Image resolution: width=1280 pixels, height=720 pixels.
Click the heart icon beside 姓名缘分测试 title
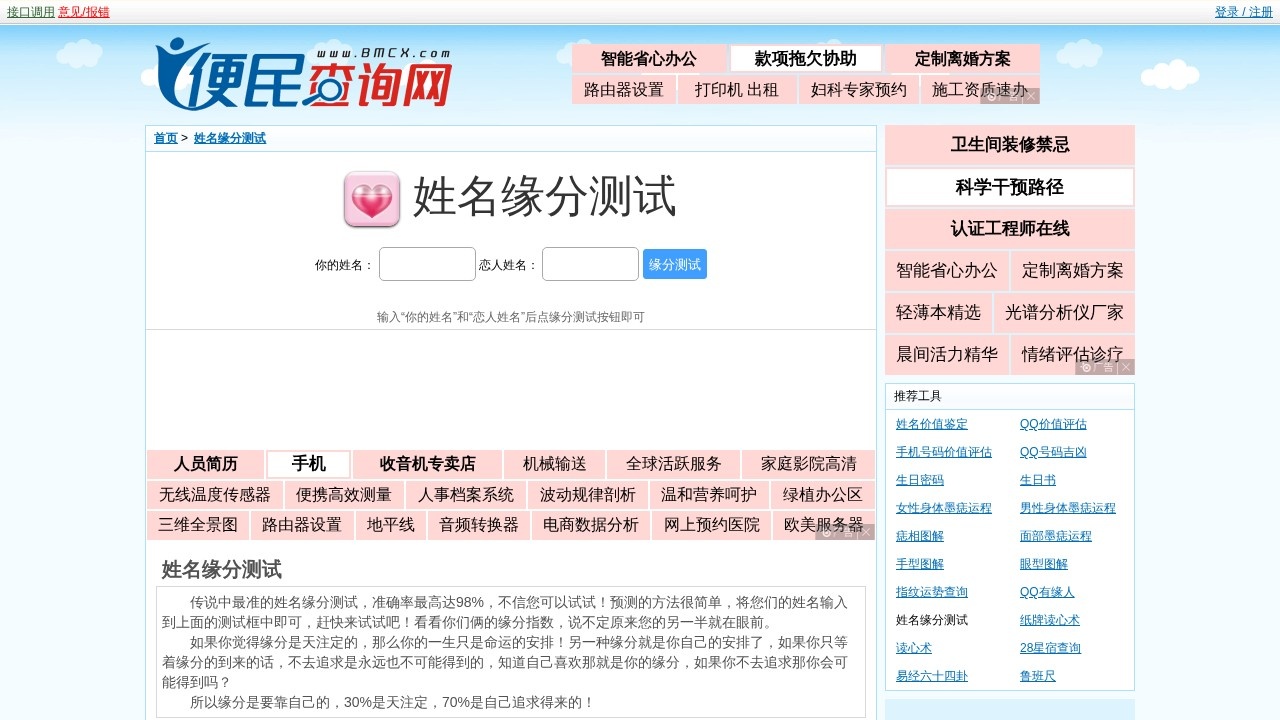[x=371, y=199]
